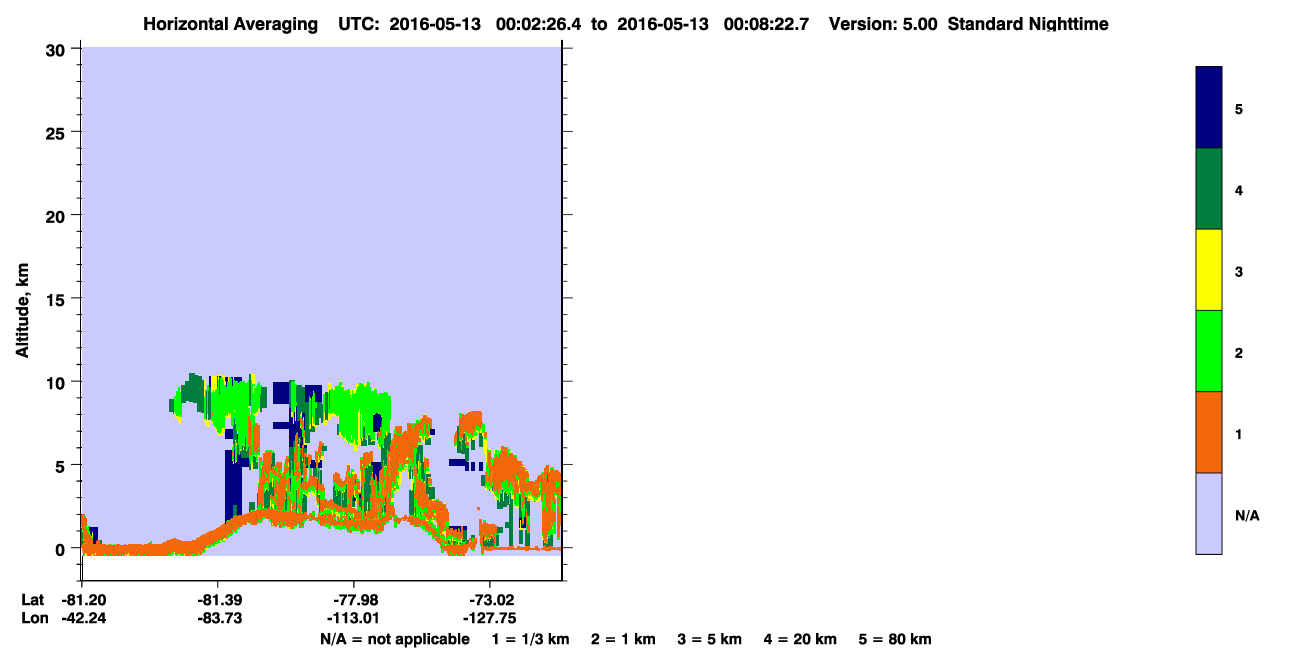Click legend text '3 = 5 km'

tap(710, 639)
